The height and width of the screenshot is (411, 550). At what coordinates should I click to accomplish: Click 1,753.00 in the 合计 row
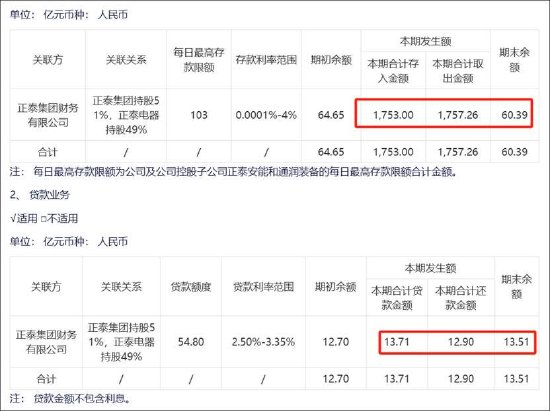pos(393,152)
